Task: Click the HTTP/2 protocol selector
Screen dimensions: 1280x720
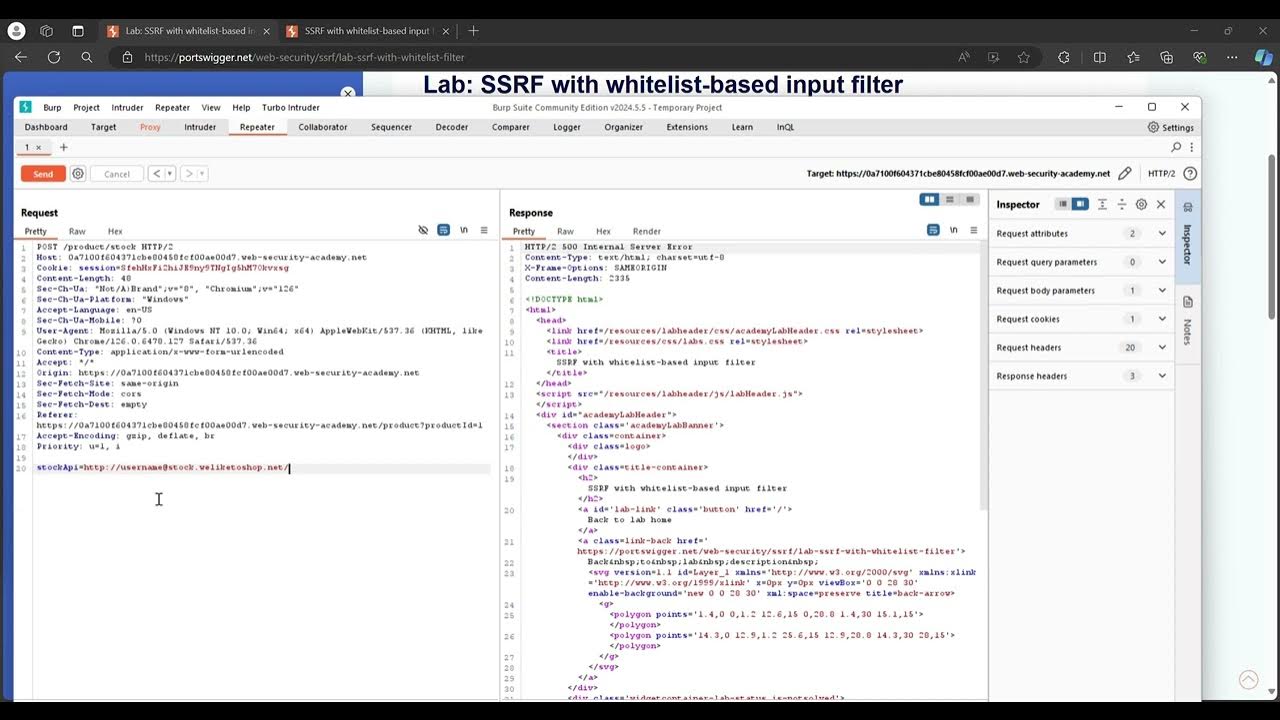Action: coord(1161,173)
